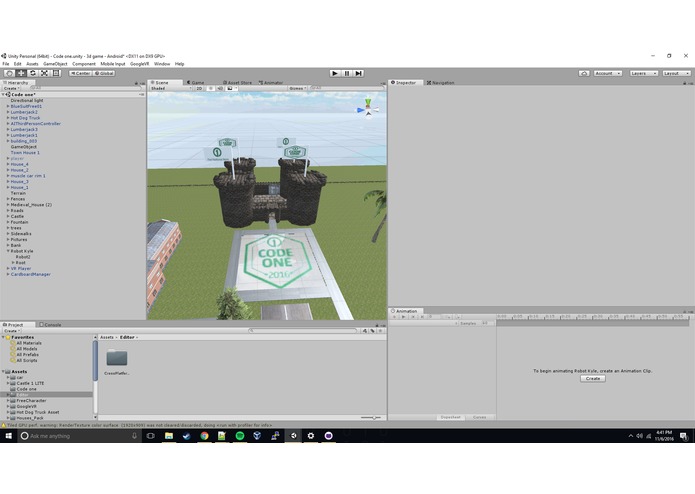Viewport: 695px width, 494px height.
Task: Expand the Hot Dog Truck object
Action: pos(8,118)
